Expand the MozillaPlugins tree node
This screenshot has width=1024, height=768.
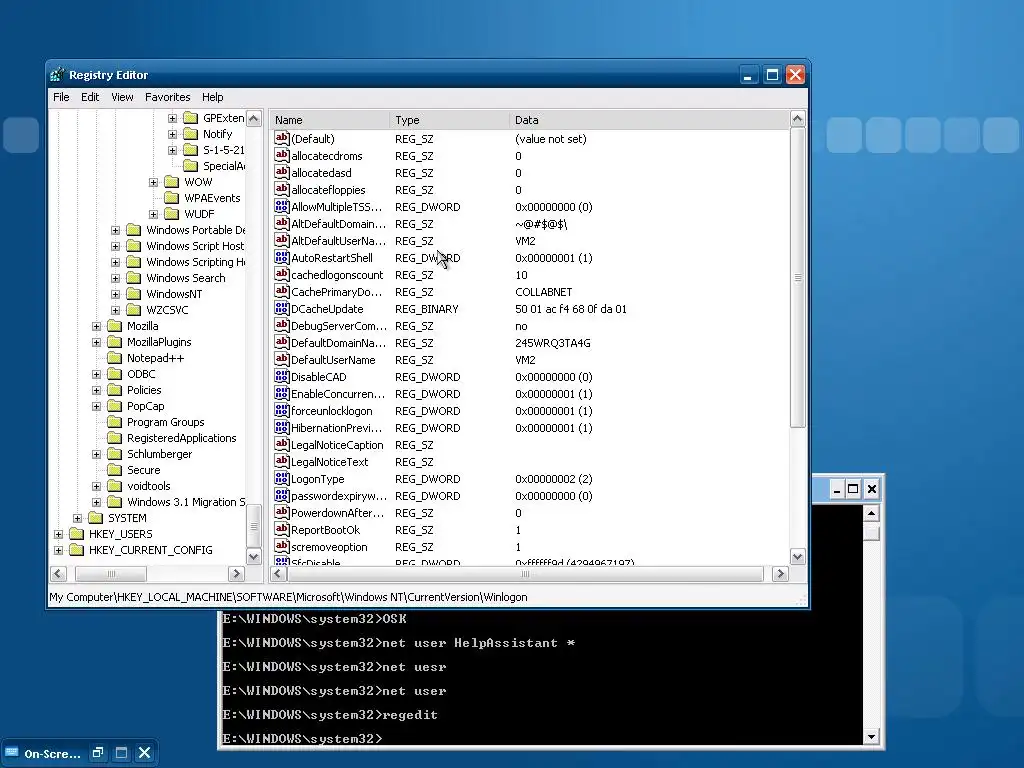pyautogui.click(x=97, y=342)
